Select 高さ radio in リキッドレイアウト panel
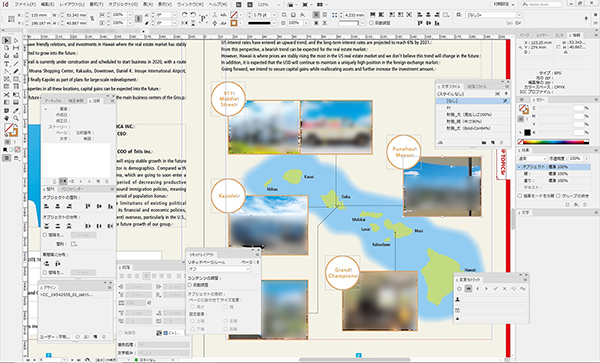 pyautogui.click(x=193, y=307)
